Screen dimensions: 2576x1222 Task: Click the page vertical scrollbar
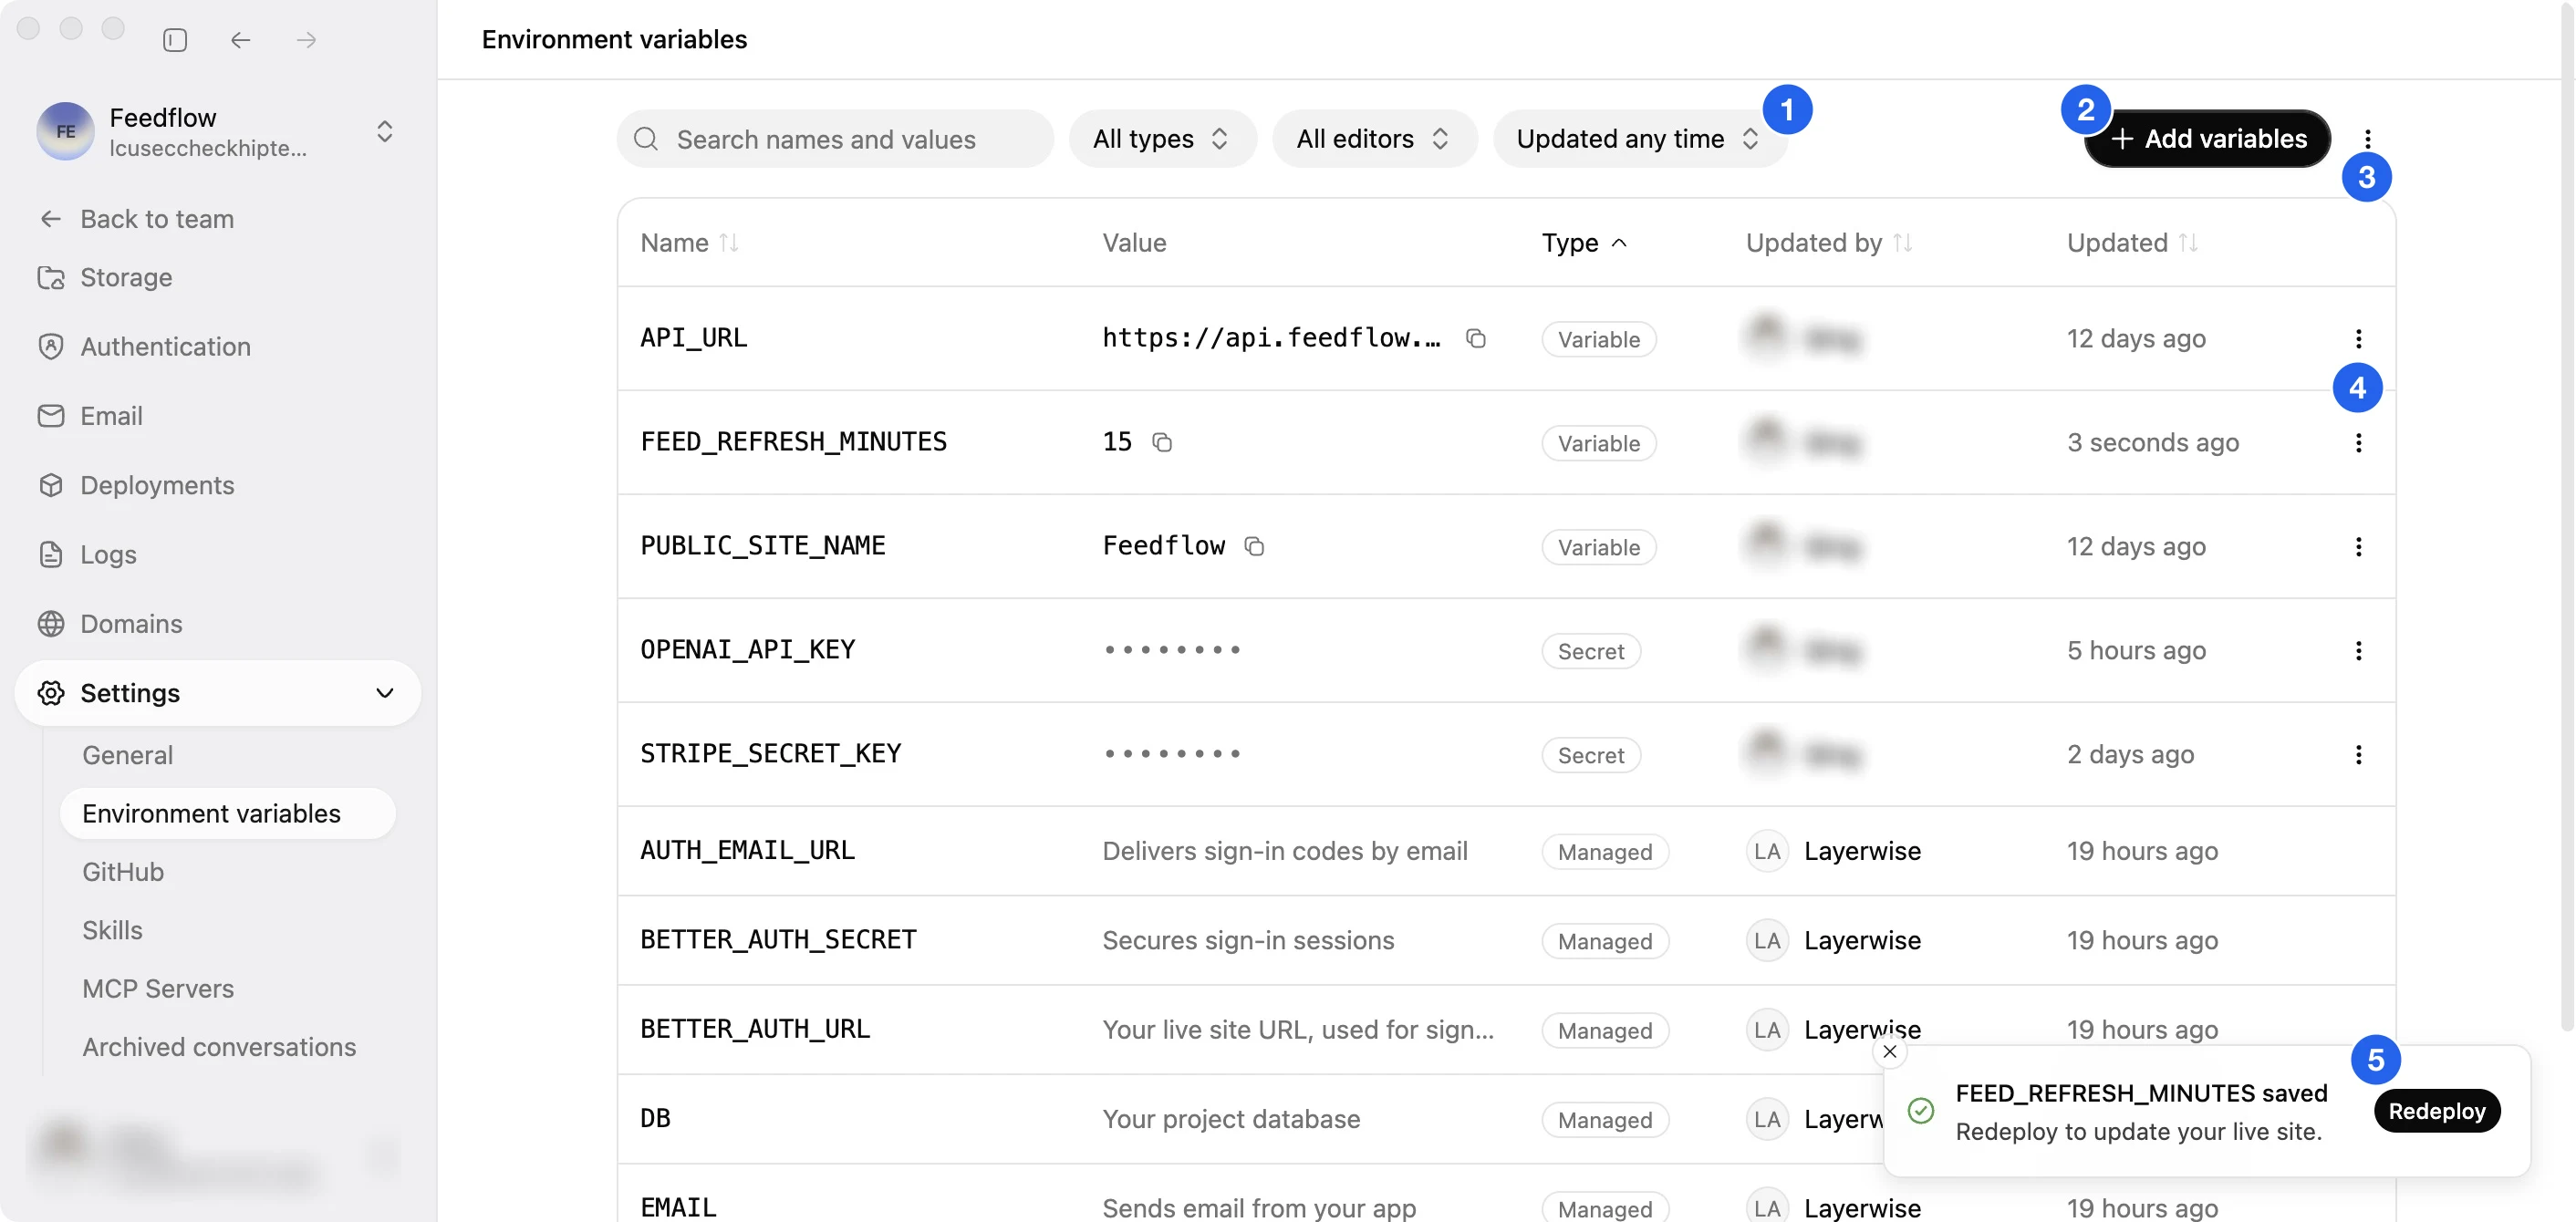point(2566,515)
